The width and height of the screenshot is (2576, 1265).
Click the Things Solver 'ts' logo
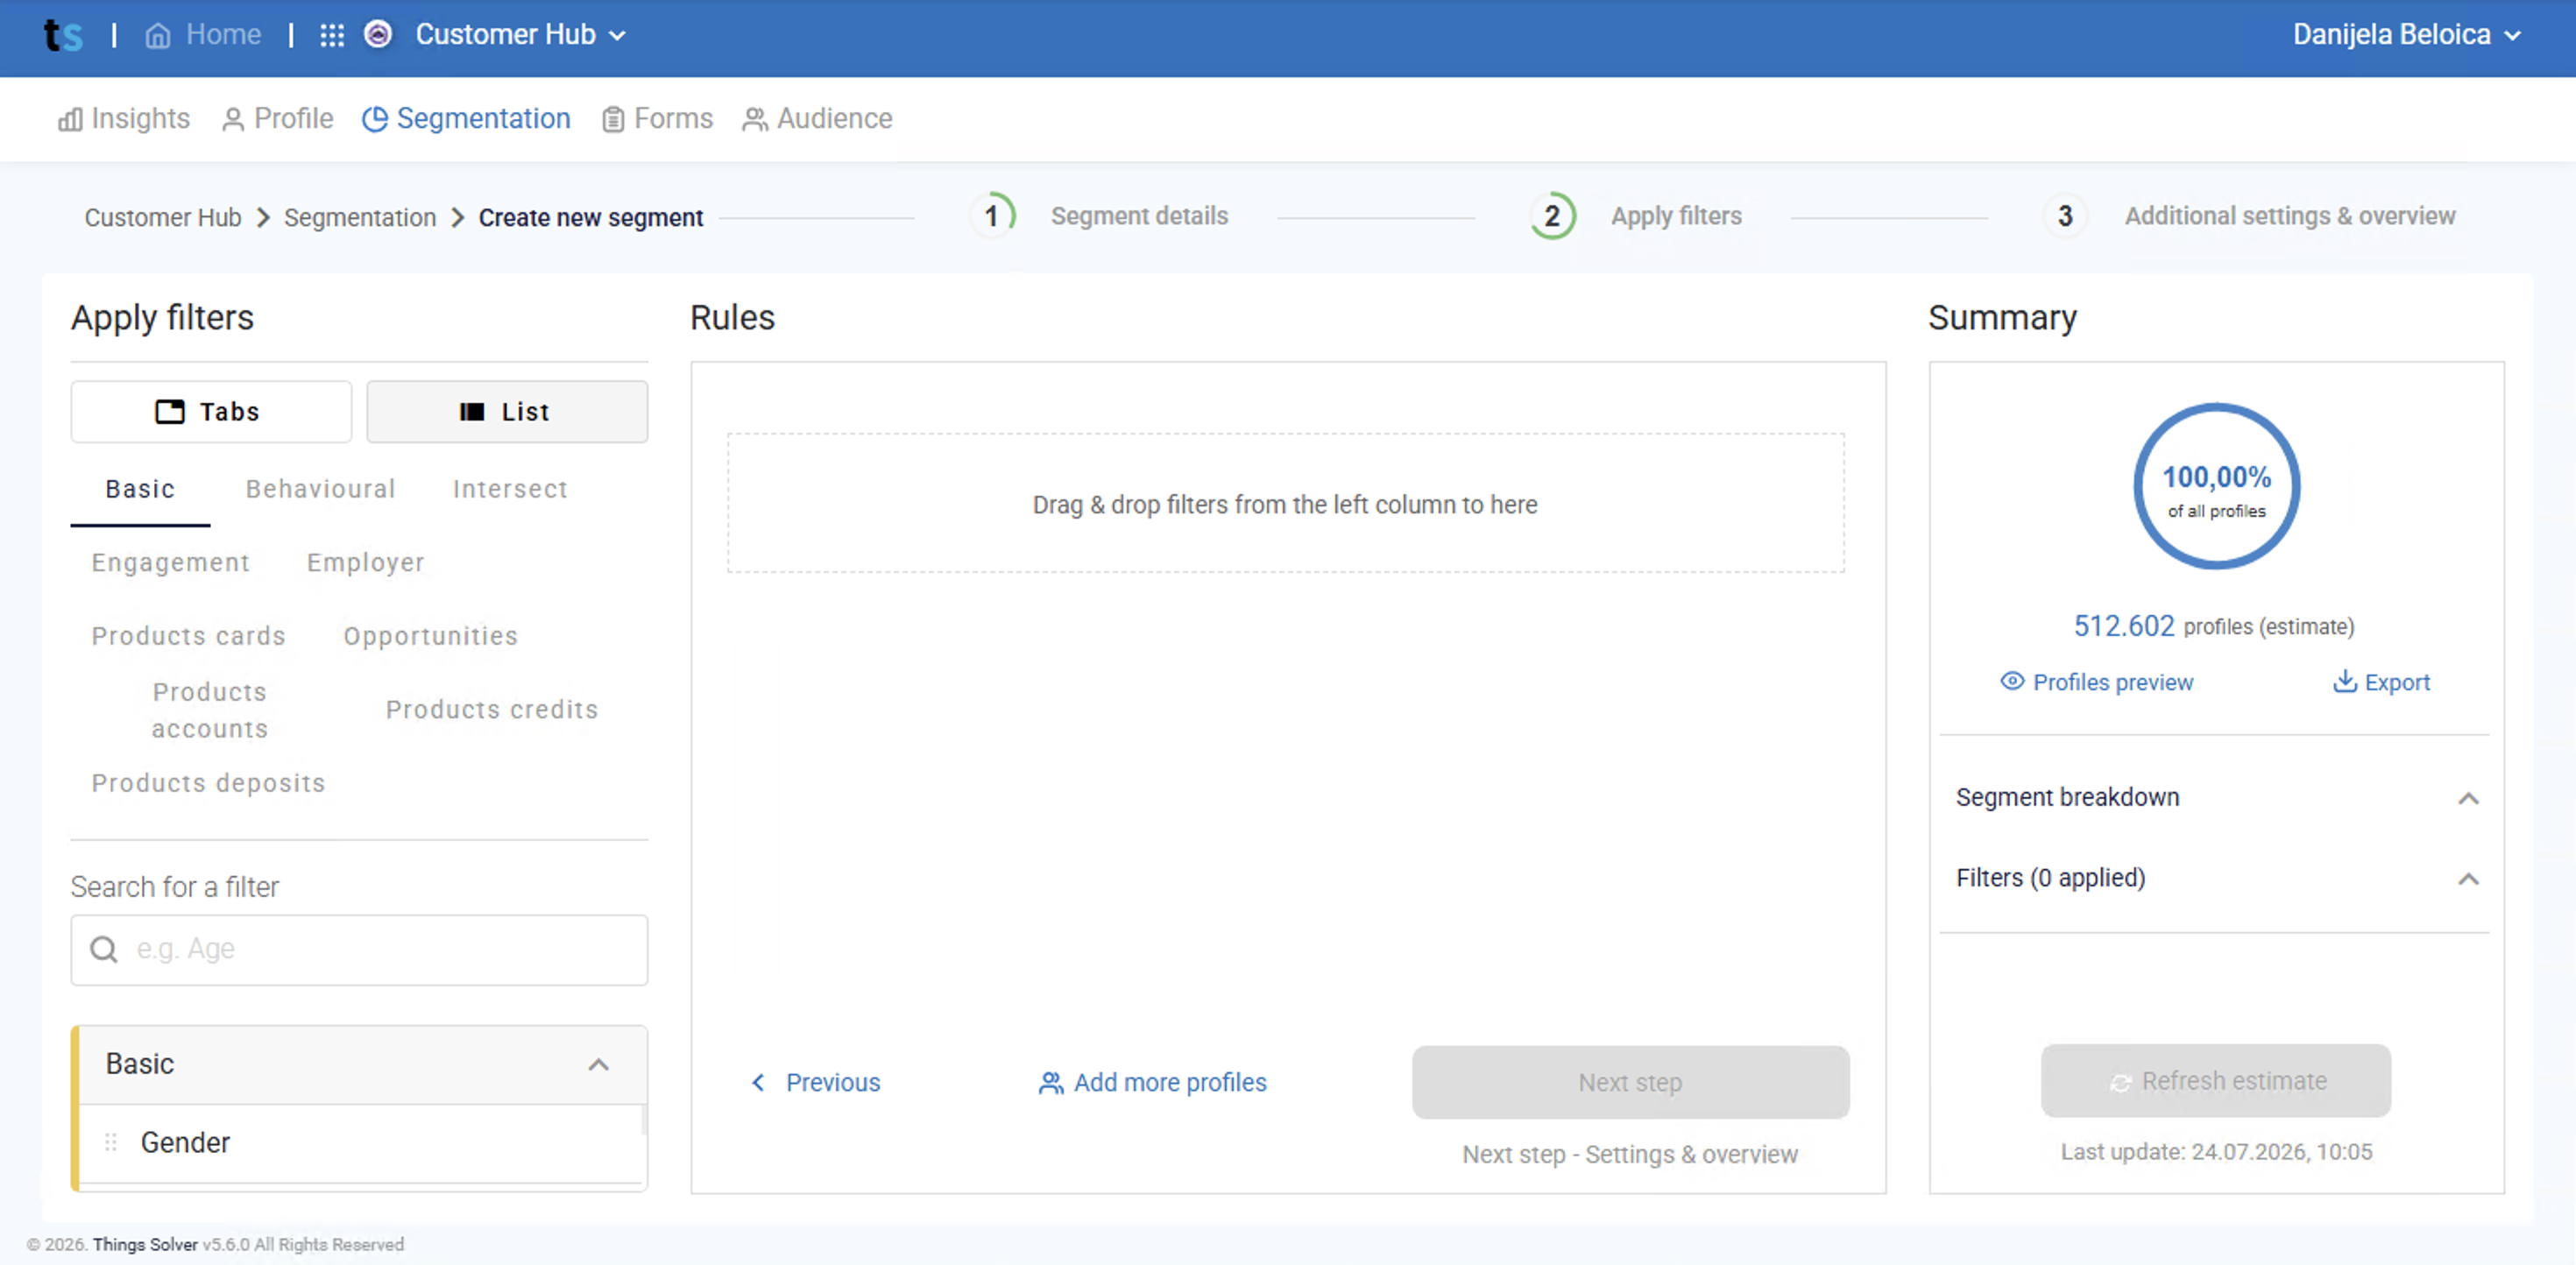coord(63,35)
